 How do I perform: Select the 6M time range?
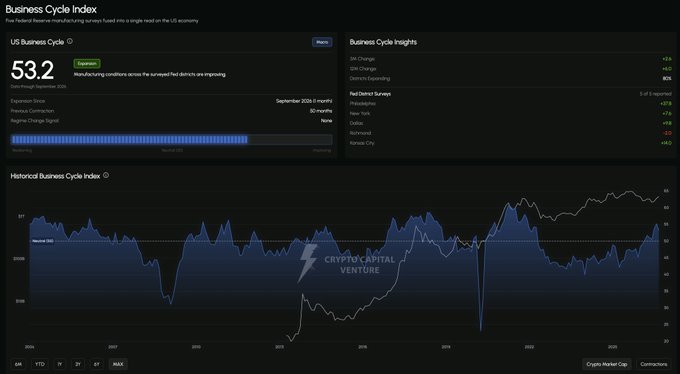click(x=18, y=364)
